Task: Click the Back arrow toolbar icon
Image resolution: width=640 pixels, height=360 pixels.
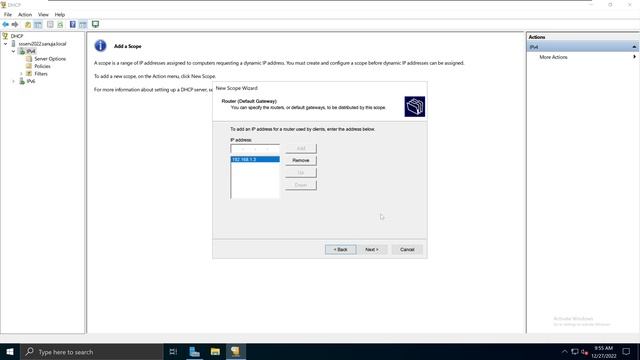Action: tap(6, 24)
